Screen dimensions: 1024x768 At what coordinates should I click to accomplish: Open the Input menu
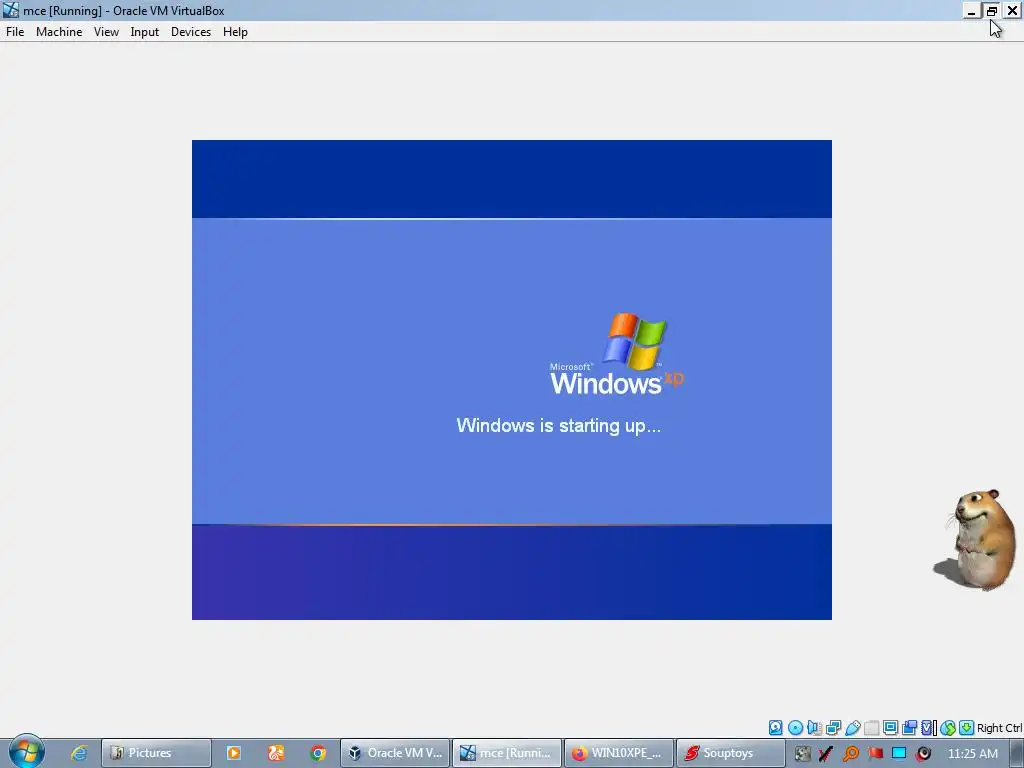[144, 32]
